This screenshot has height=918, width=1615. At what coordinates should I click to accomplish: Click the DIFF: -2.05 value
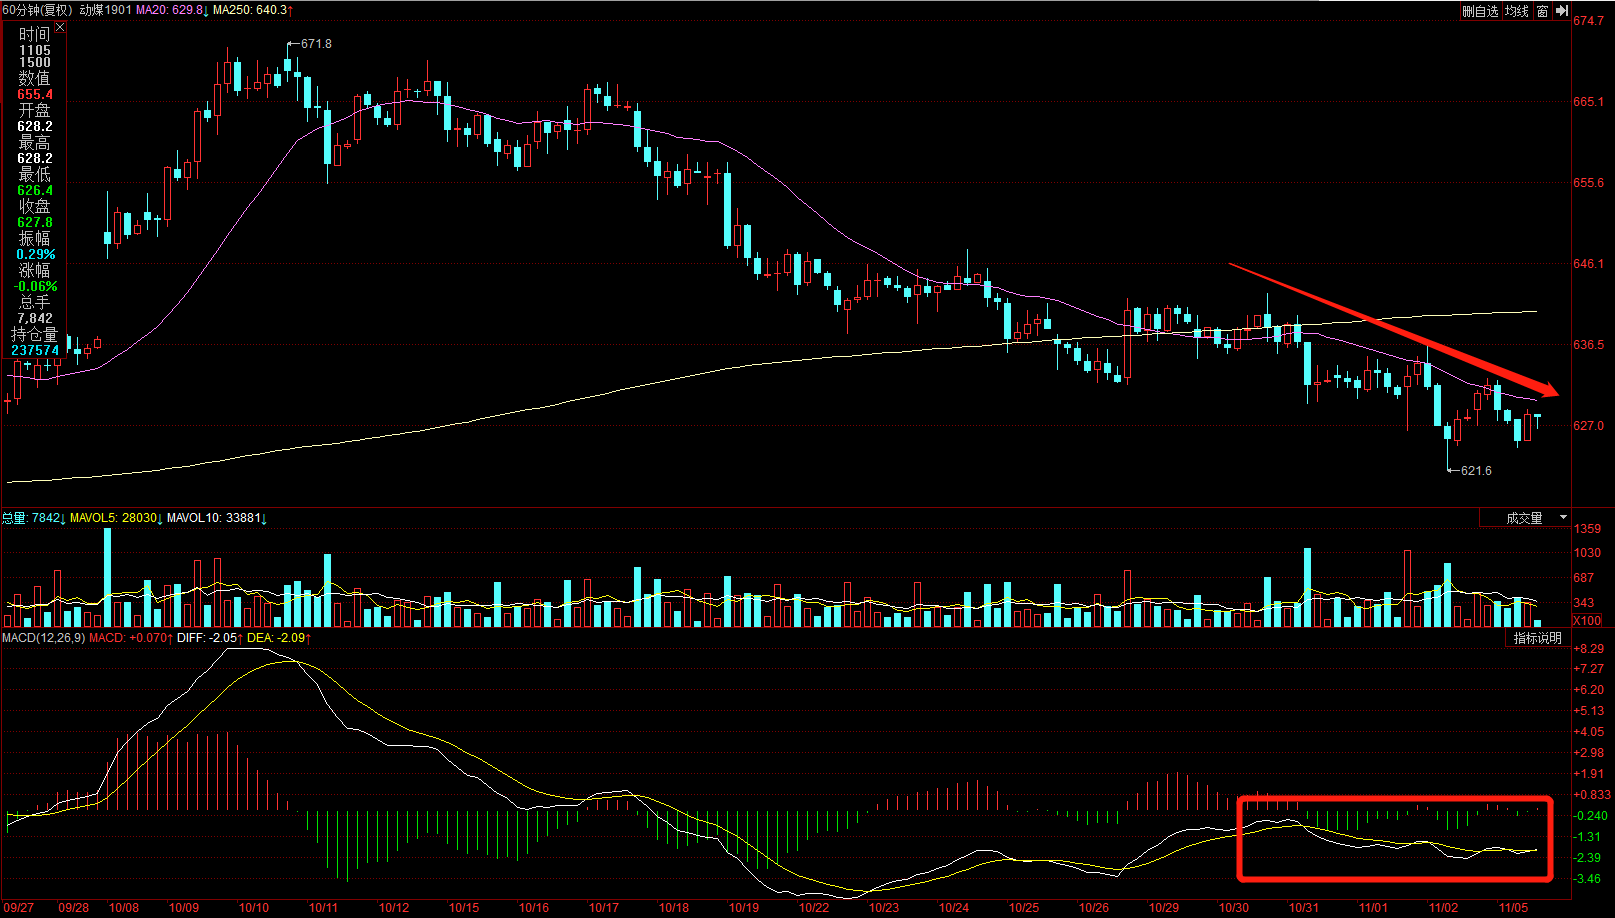click(210, 638)
